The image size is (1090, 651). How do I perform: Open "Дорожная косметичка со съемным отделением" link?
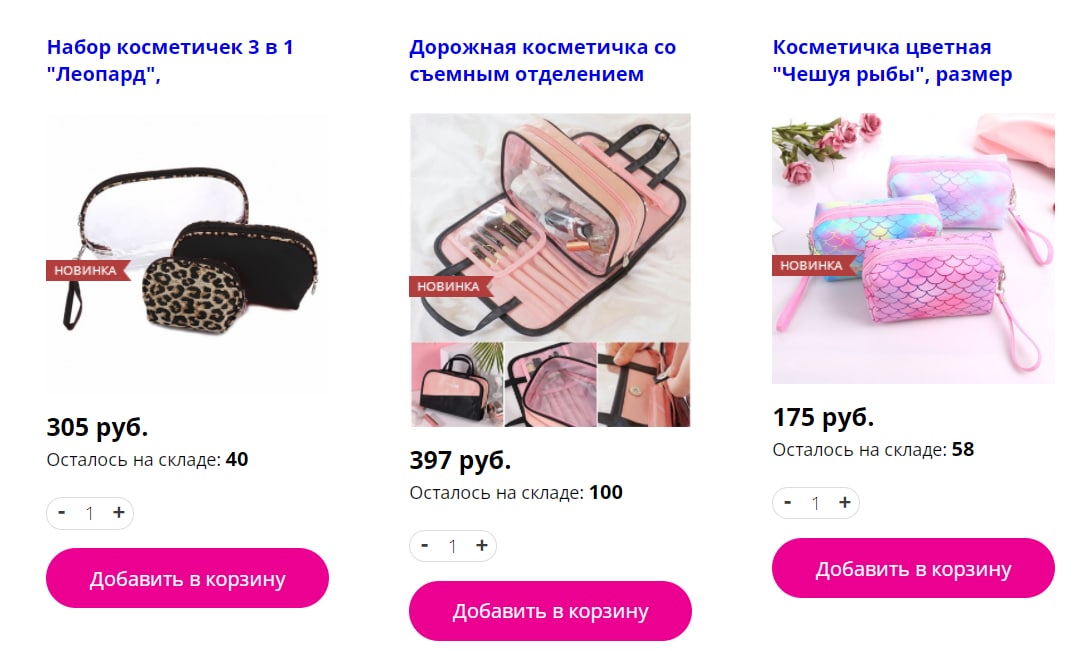pos(542,61)
